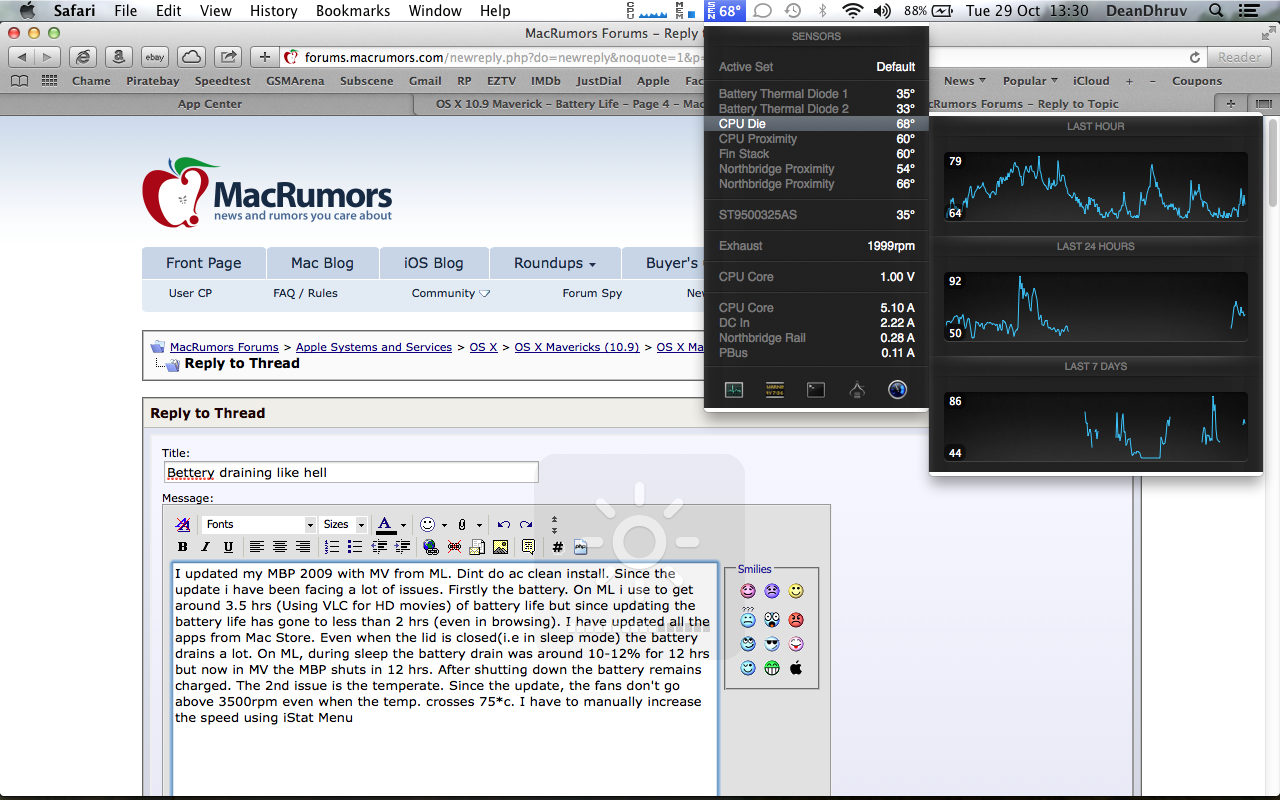Open the Sizes dropdown in editor
Viewport: 1280px width, 800px height.
(x=343, y=524)
